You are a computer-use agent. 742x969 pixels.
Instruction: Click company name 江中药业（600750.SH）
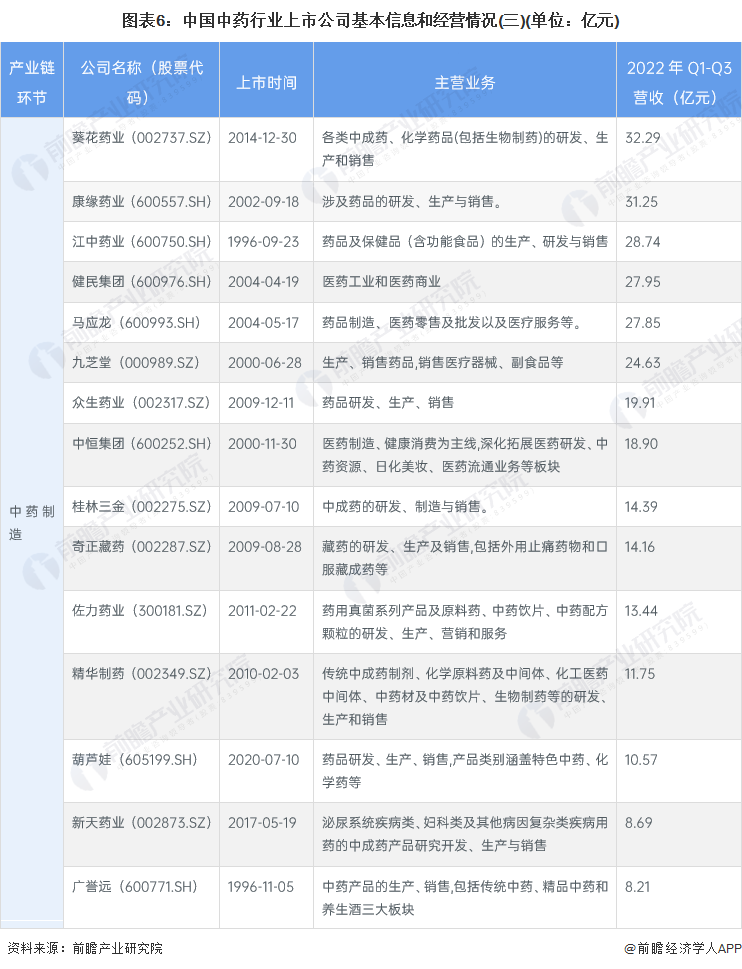[141, 242]
